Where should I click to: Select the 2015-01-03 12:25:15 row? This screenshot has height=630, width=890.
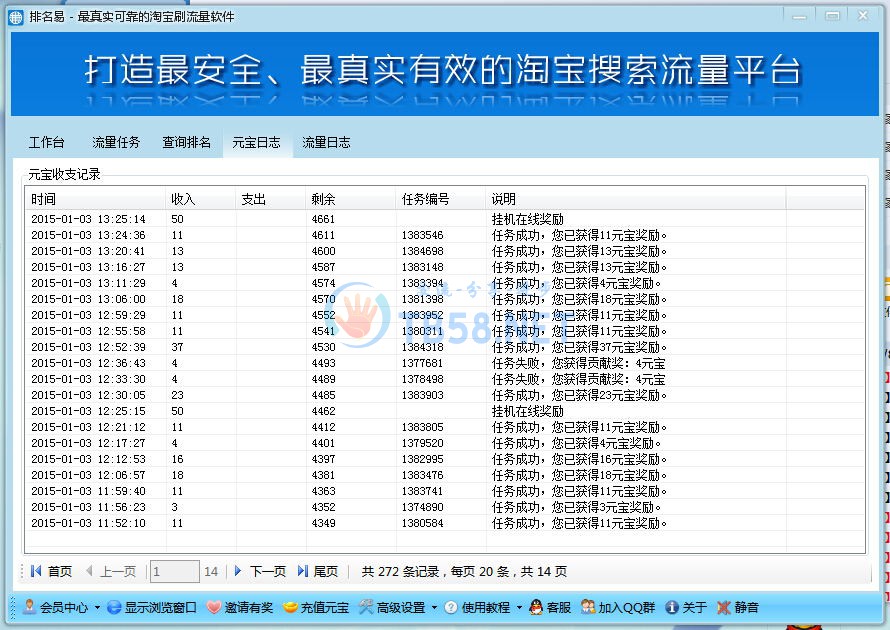pyautogui.click(x=446, y=411)
